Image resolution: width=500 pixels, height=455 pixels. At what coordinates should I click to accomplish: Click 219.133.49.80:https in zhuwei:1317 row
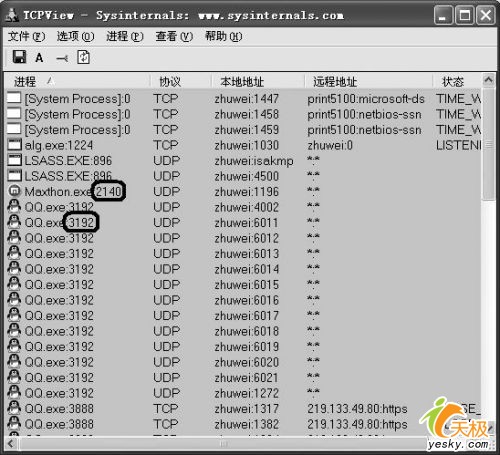(357, 409)
